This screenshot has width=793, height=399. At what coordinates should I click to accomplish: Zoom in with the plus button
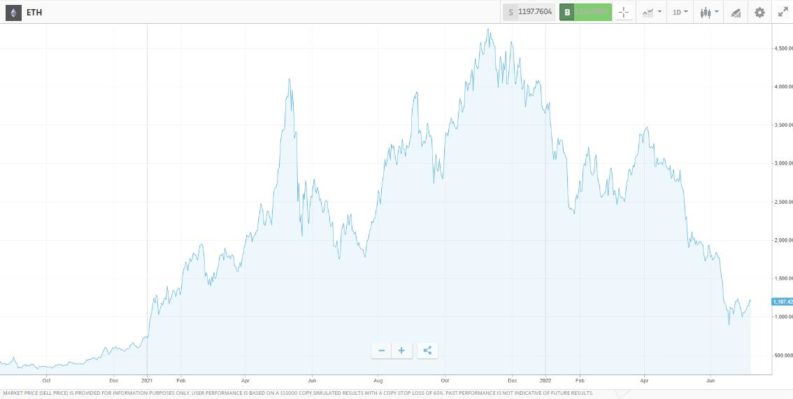[402, 350]
